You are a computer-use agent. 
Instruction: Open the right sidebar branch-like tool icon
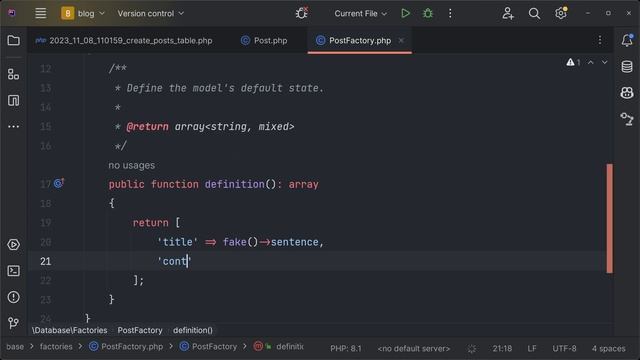click(x=627, y=119)
